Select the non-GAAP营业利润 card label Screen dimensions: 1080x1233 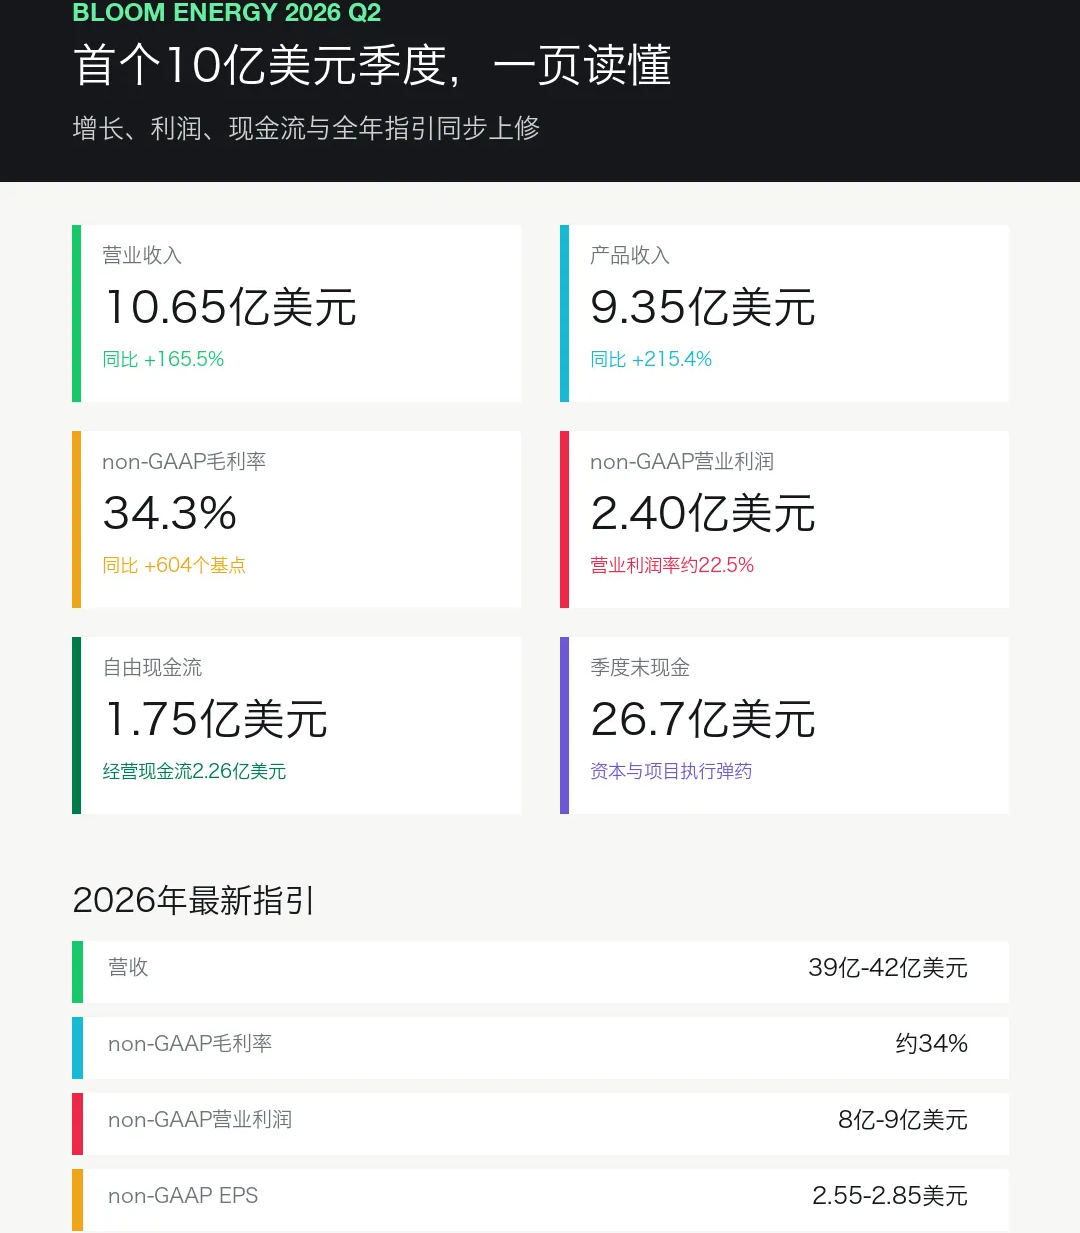pyautogui.click(x=682, y=461)
